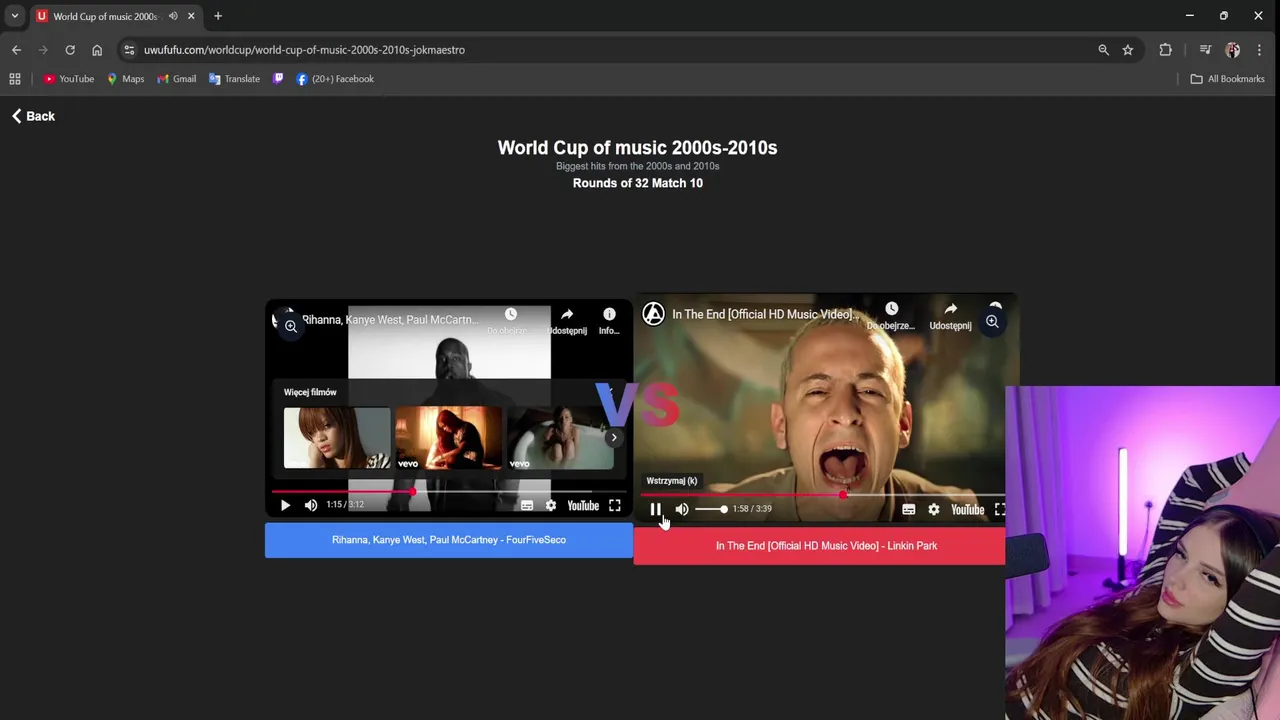Select first suggested video thumbnail
Screen dimensions: 1280x720
pos(337,438)
